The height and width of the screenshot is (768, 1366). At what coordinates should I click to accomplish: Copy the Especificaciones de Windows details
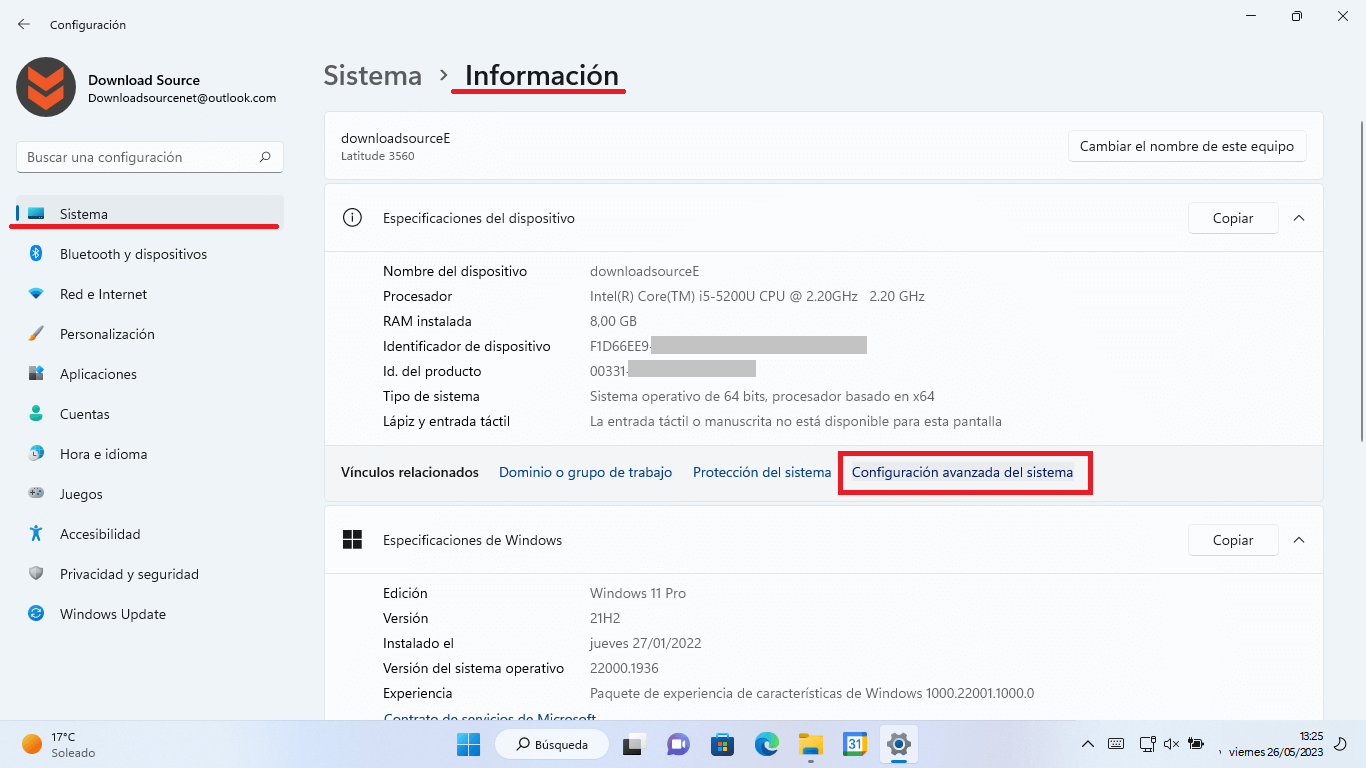pos(1233,540)
